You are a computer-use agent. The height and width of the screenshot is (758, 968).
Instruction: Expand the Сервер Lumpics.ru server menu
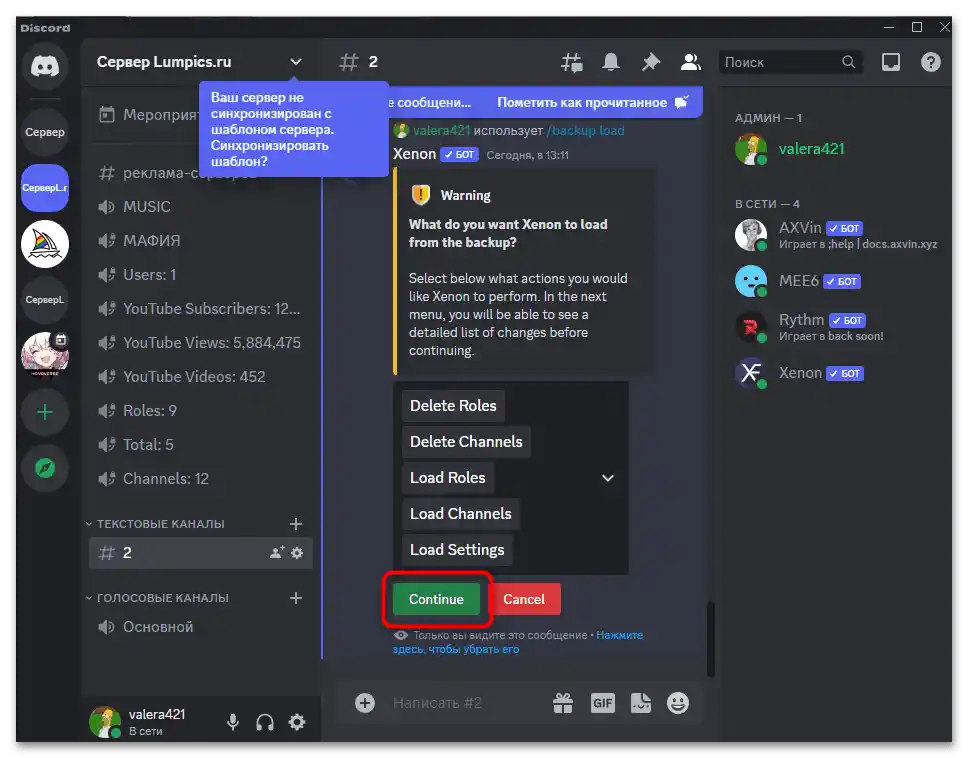296,62
